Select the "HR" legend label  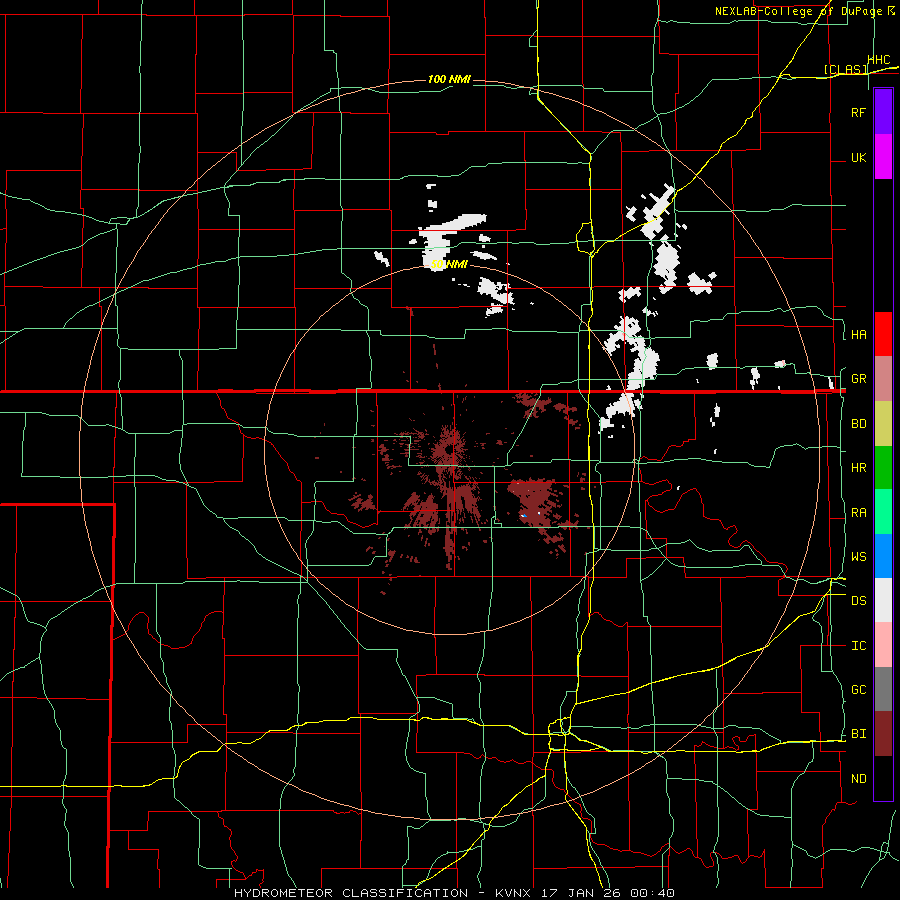[x=858, y=468]
